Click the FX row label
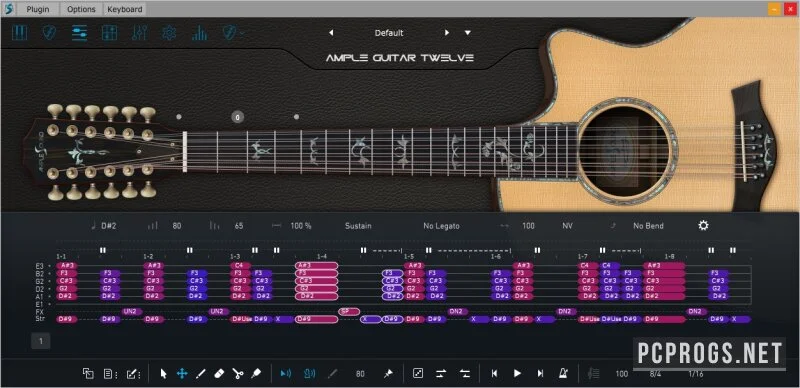Screen dimensions: 800x388 click(x=39, y=311)
